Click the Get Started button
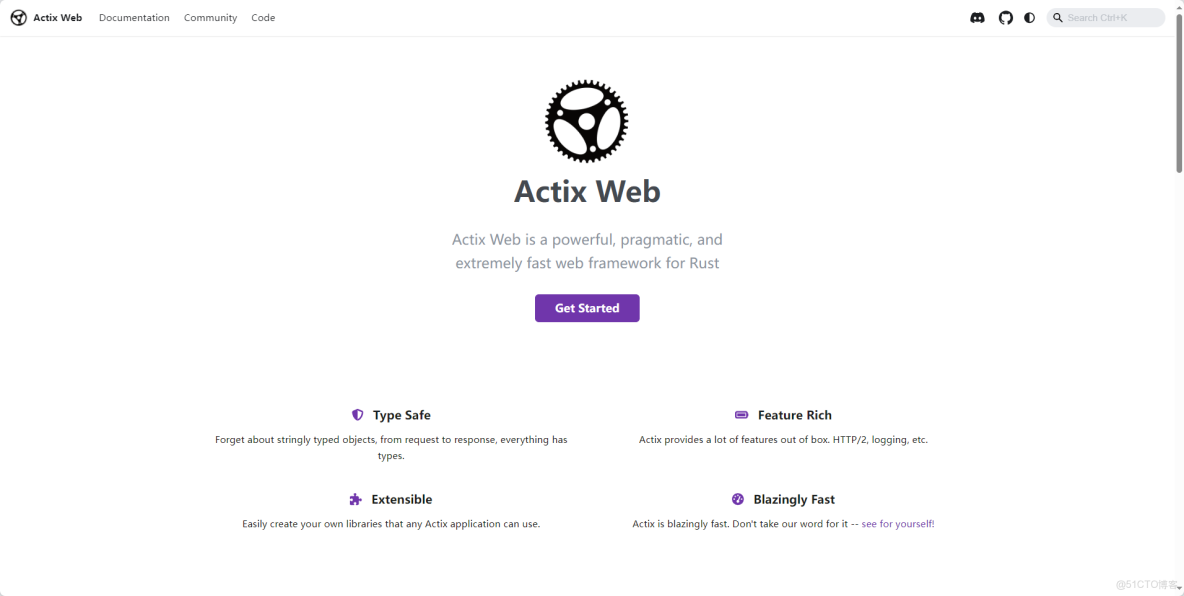This screenshot has width=1184, height=596. (587, 308)
